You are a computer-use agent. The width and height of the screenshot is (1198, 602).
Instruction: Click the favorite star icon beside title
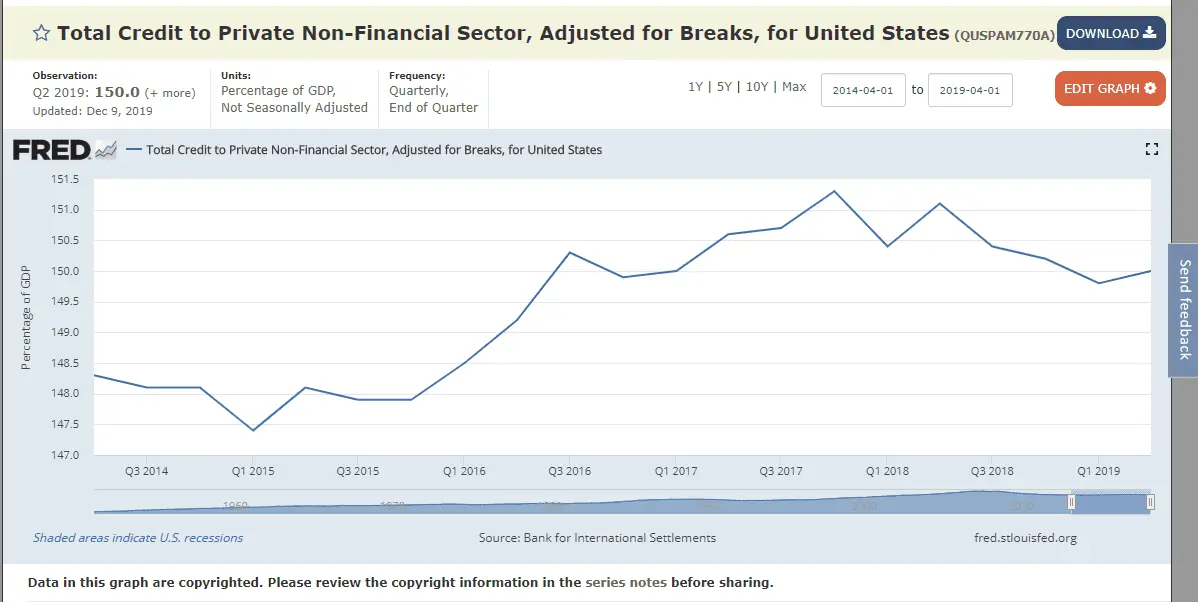coord(42,33)
